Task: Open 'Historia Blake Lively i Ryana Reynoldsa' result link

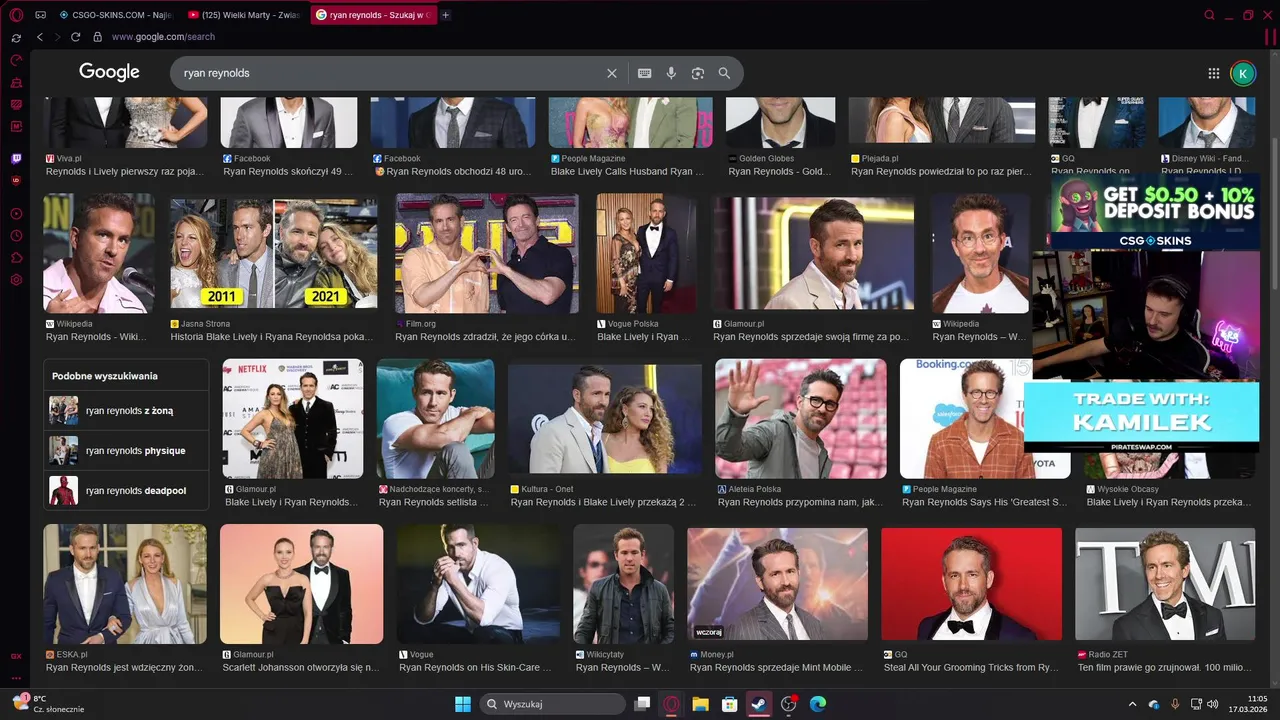Action: click(272, 337)
